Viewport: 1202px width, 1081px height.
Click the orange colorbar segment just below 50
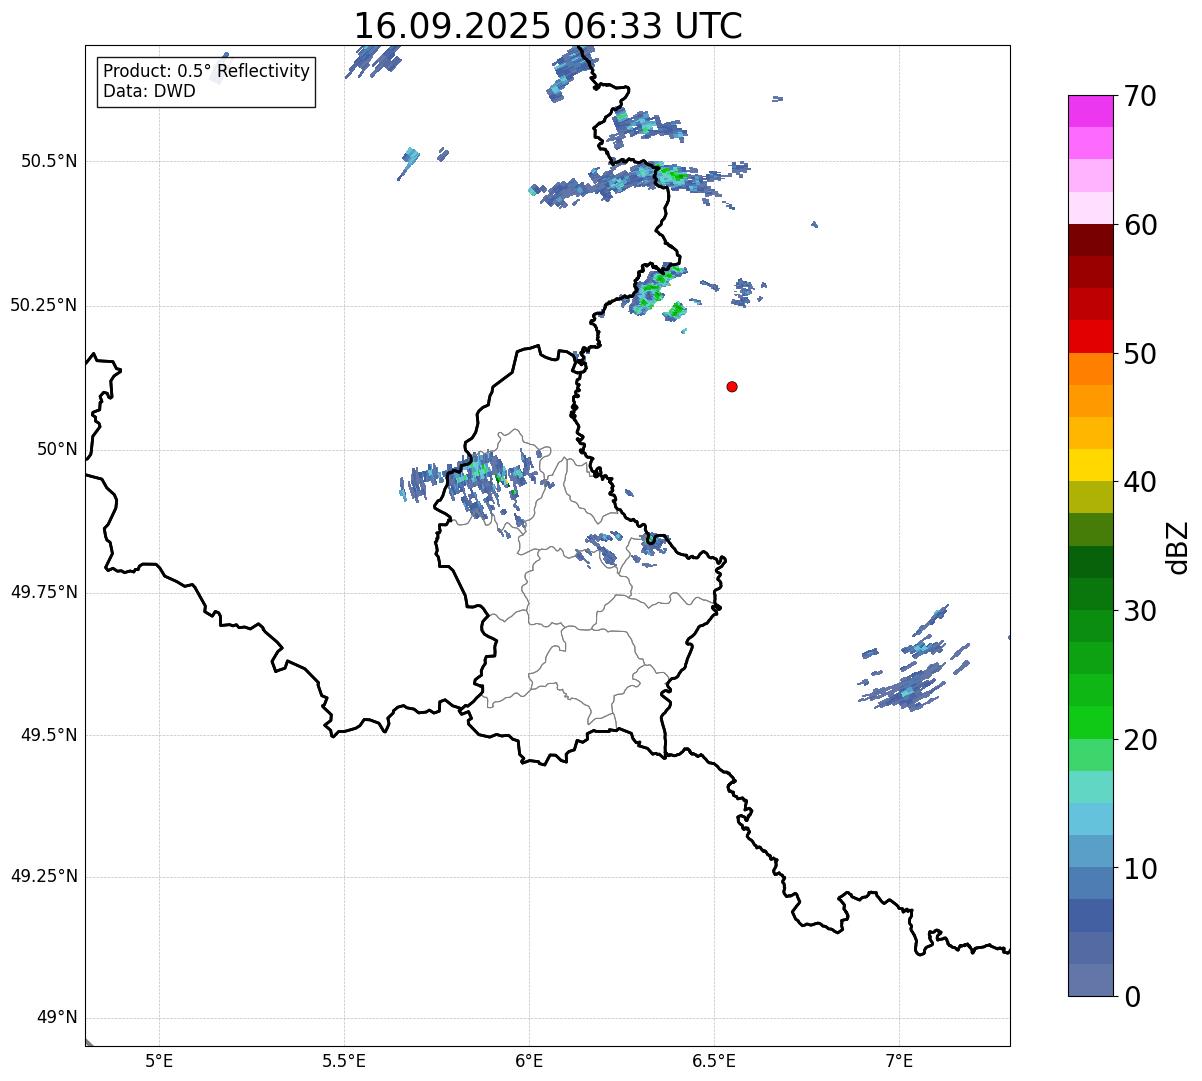(1091, 368)
